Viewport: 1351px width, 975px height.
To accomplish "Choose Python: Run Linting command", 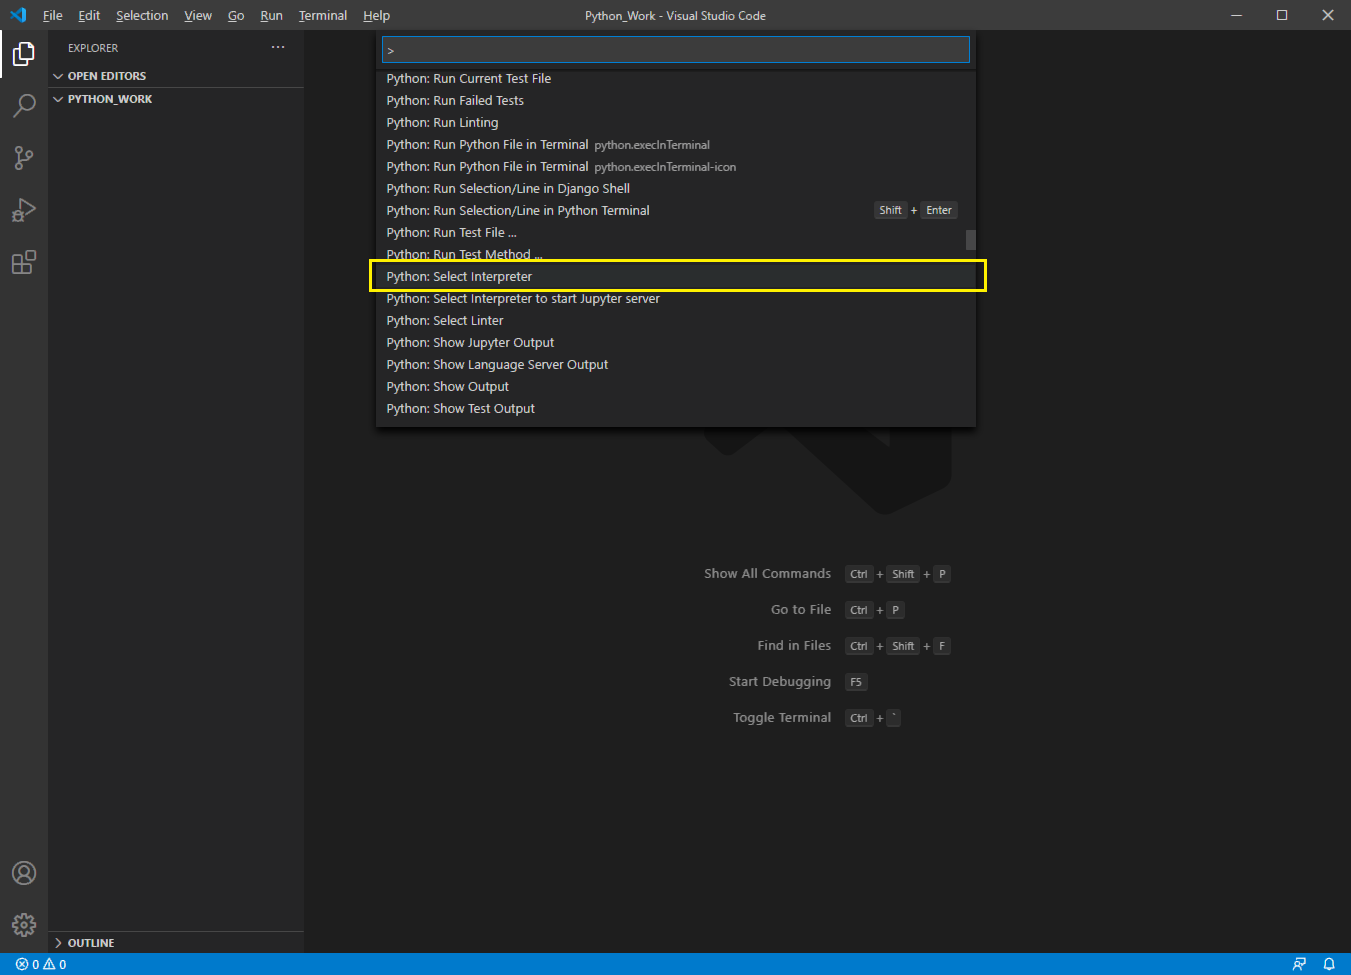I will [676, 122].
